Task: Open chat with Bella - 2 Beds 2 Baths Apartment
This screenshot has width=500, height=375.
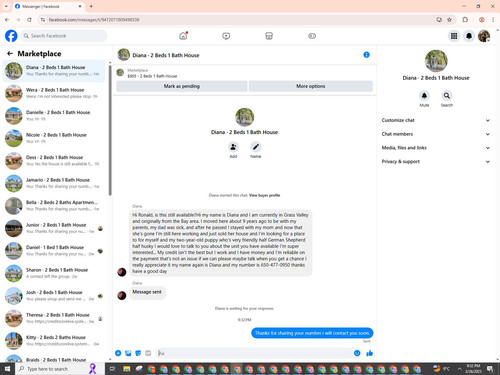Action: tap(54, 206)
